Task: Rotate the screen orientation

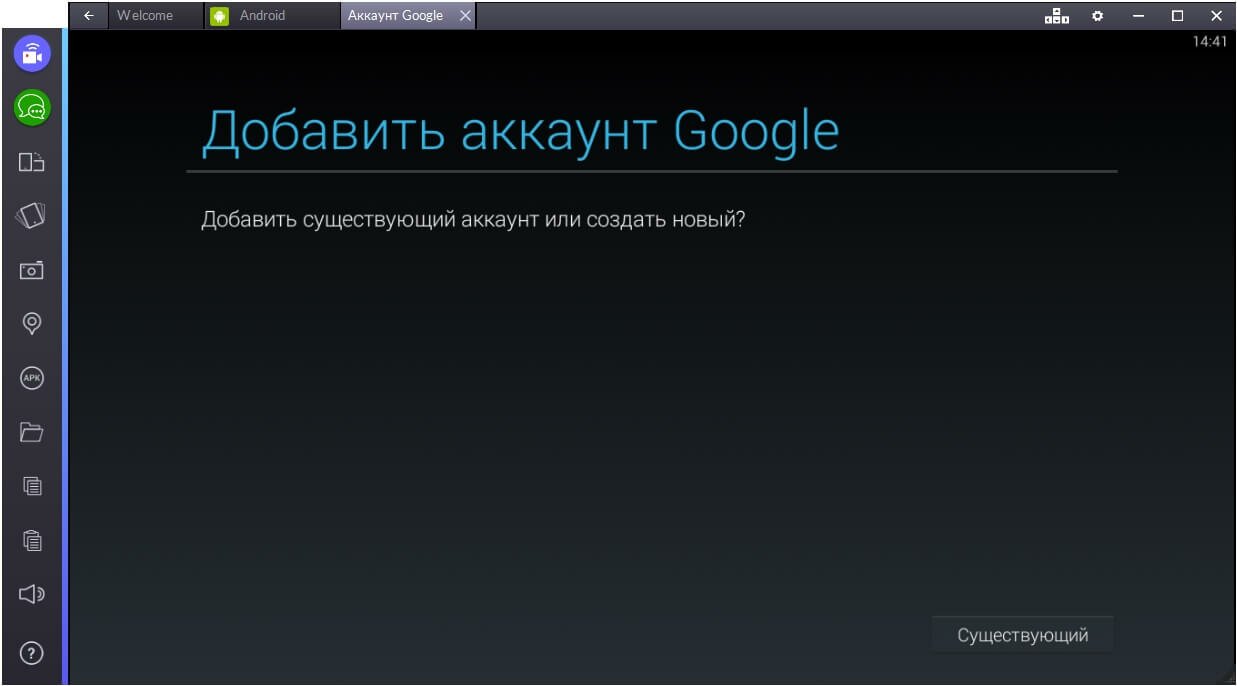Action: [31, 161]
